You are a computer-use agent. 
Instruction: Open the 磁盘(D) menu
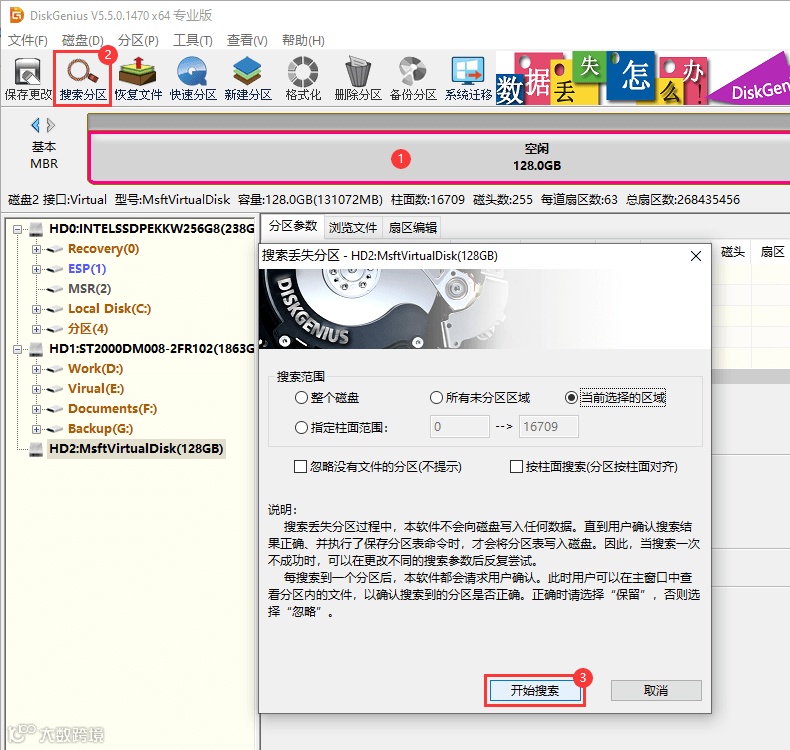pyautogui.click(x=82, y=40)
